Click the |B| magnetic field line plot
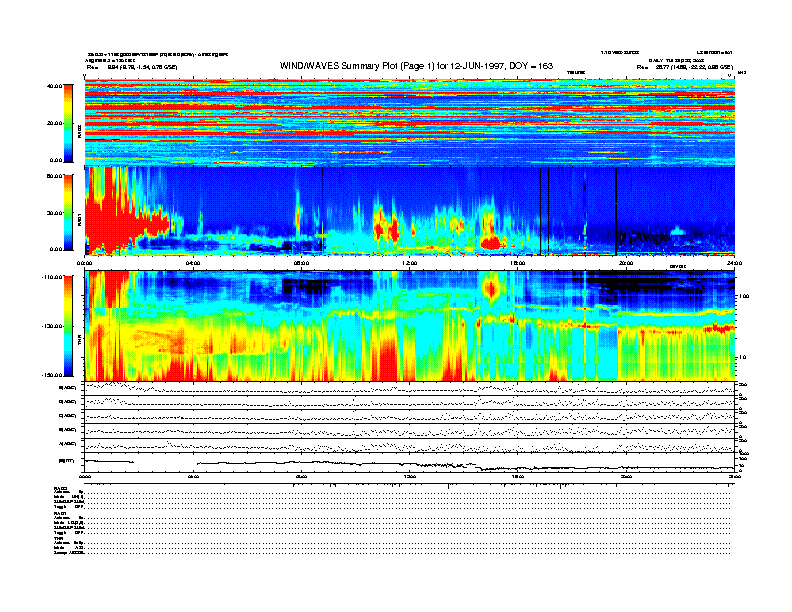This screenshot has height=612, width=792. 410,462
